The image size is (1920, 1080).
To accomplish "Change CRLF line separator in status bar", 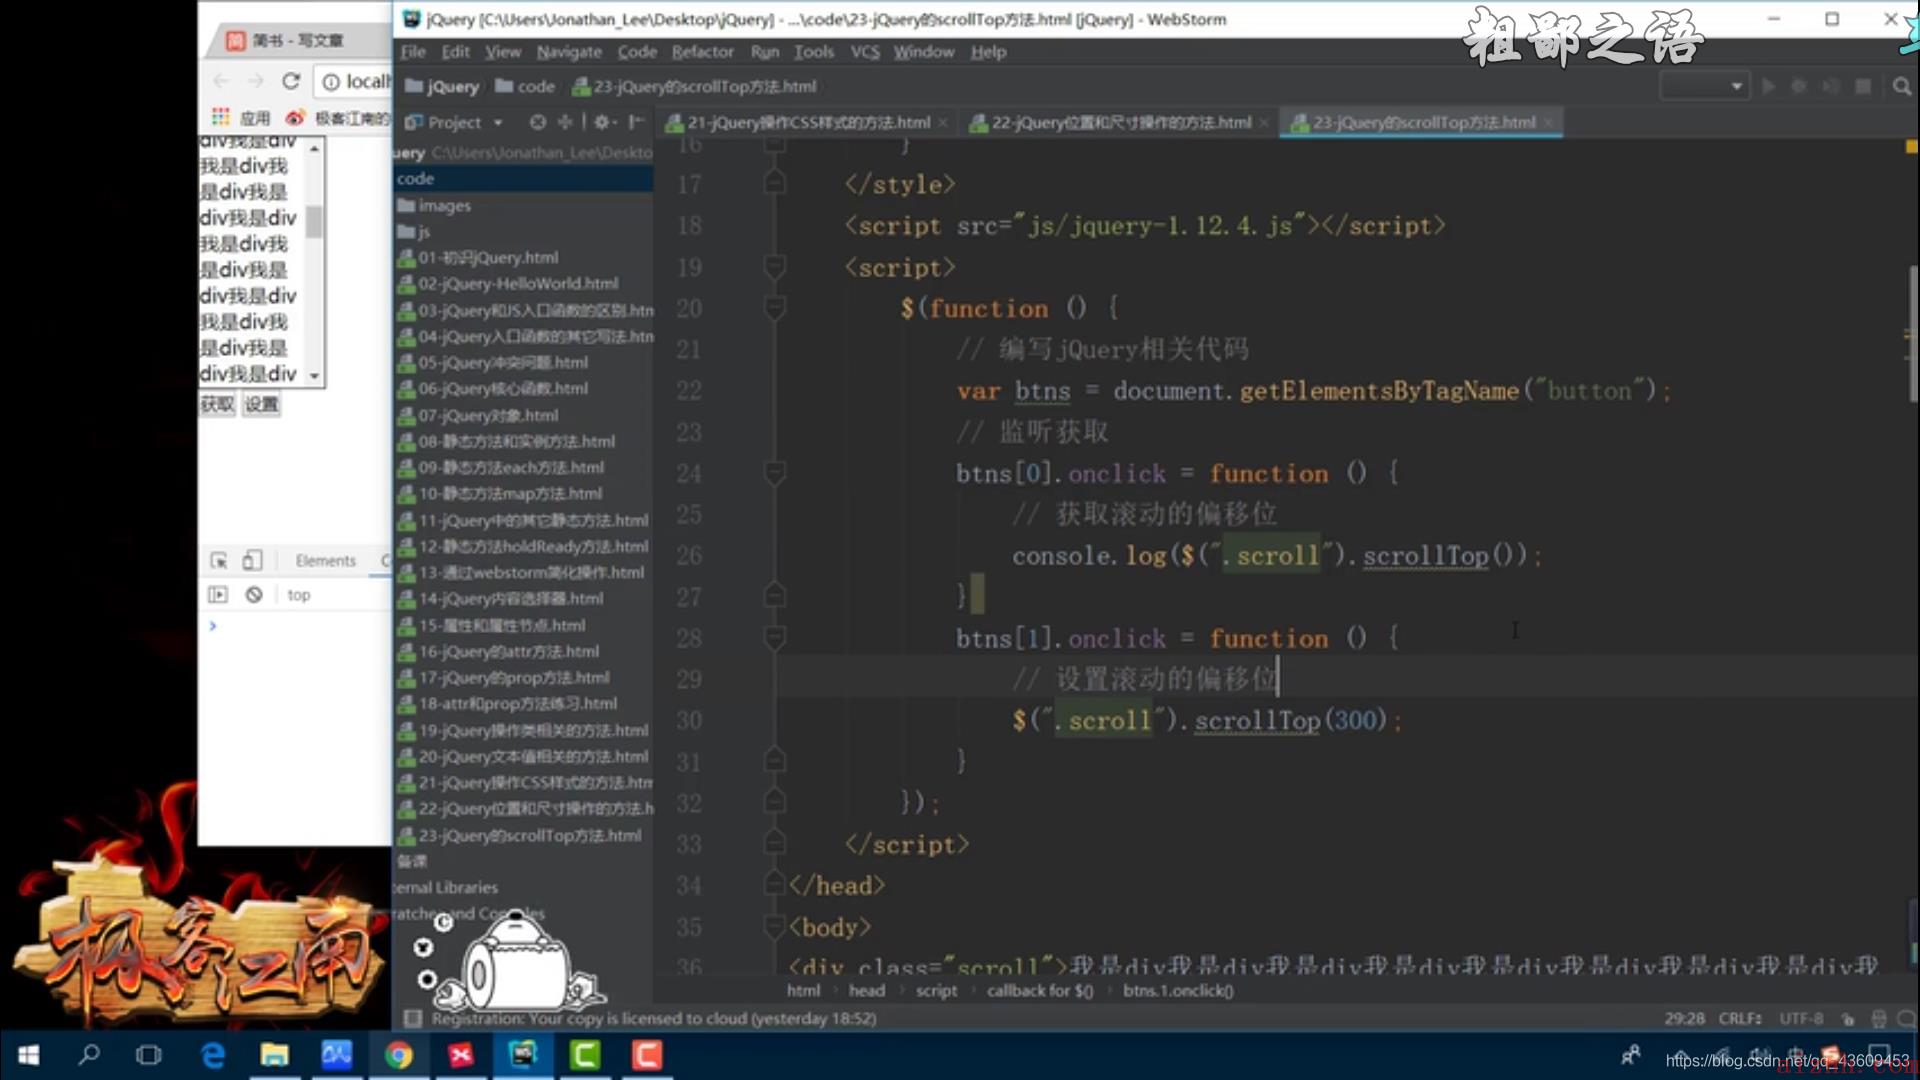I will pos(1740,1018).
